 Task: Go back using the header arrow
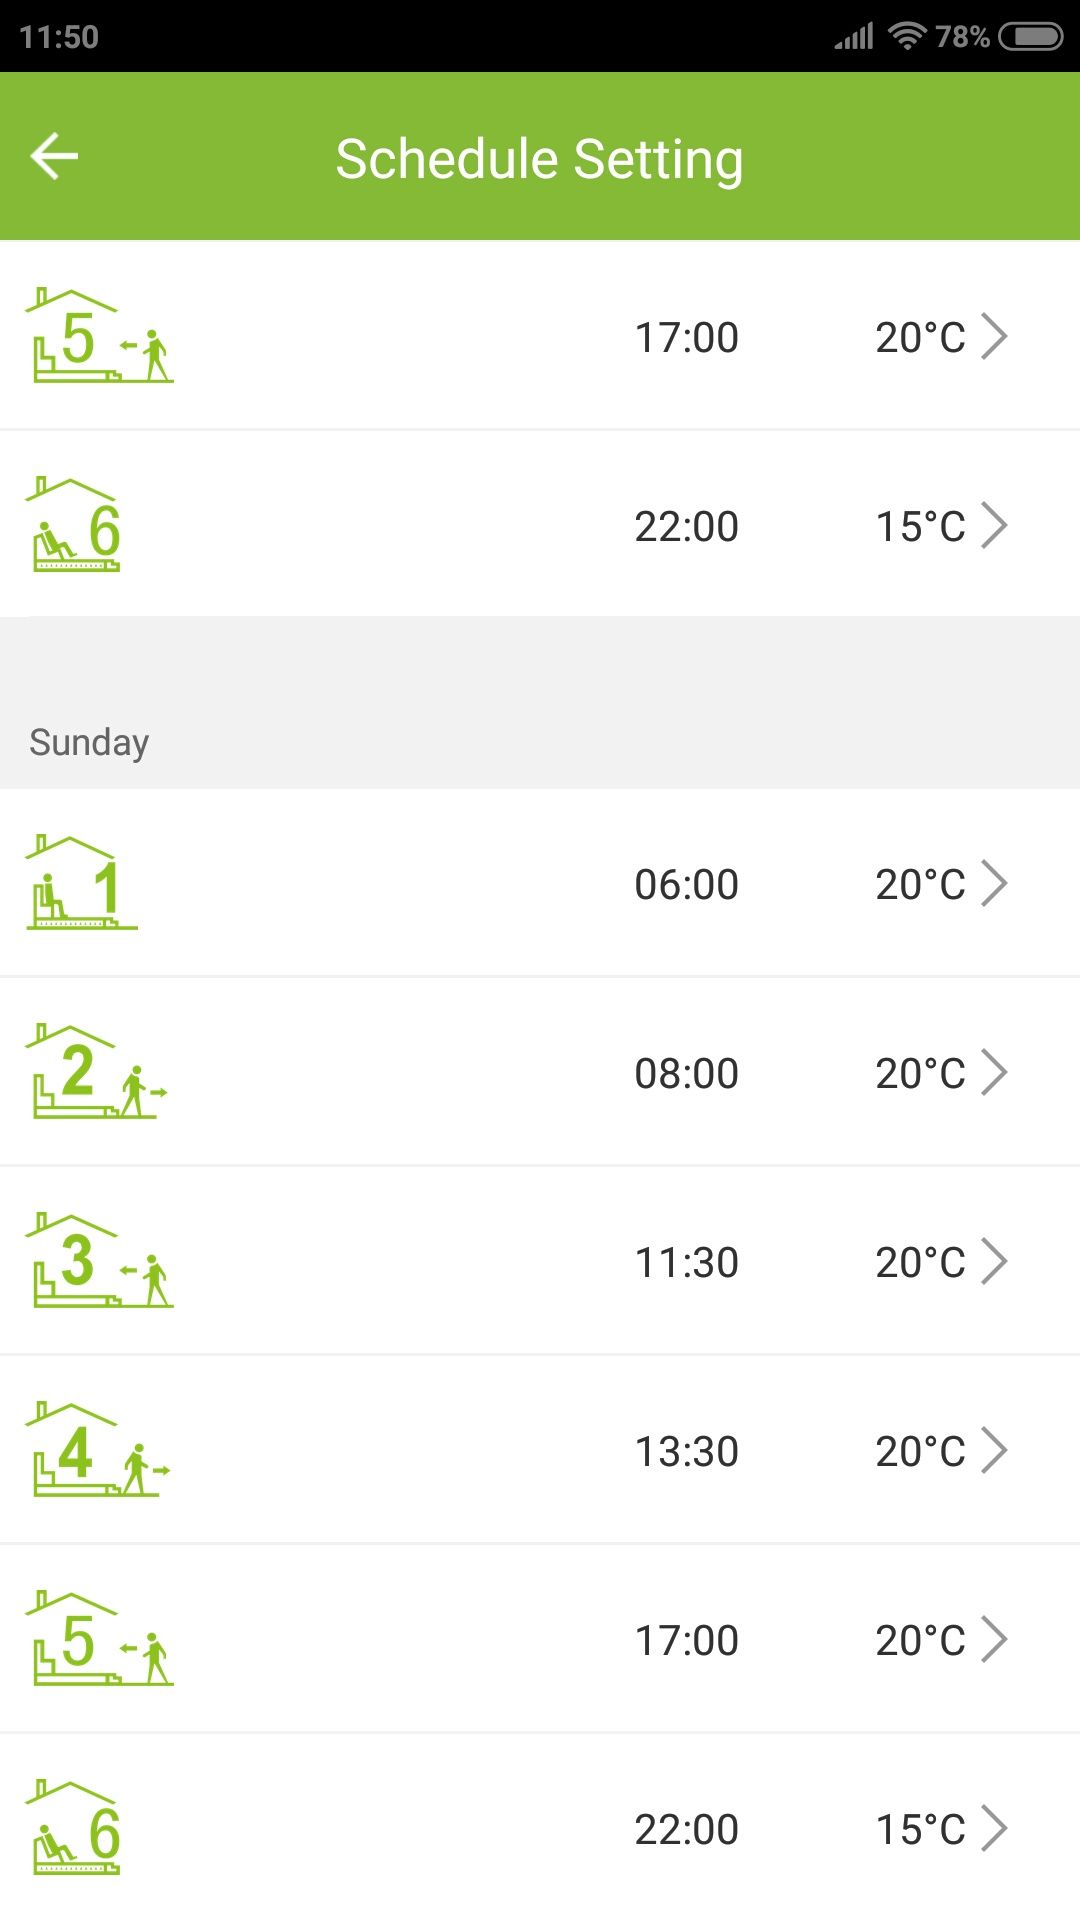click(54, 156)
